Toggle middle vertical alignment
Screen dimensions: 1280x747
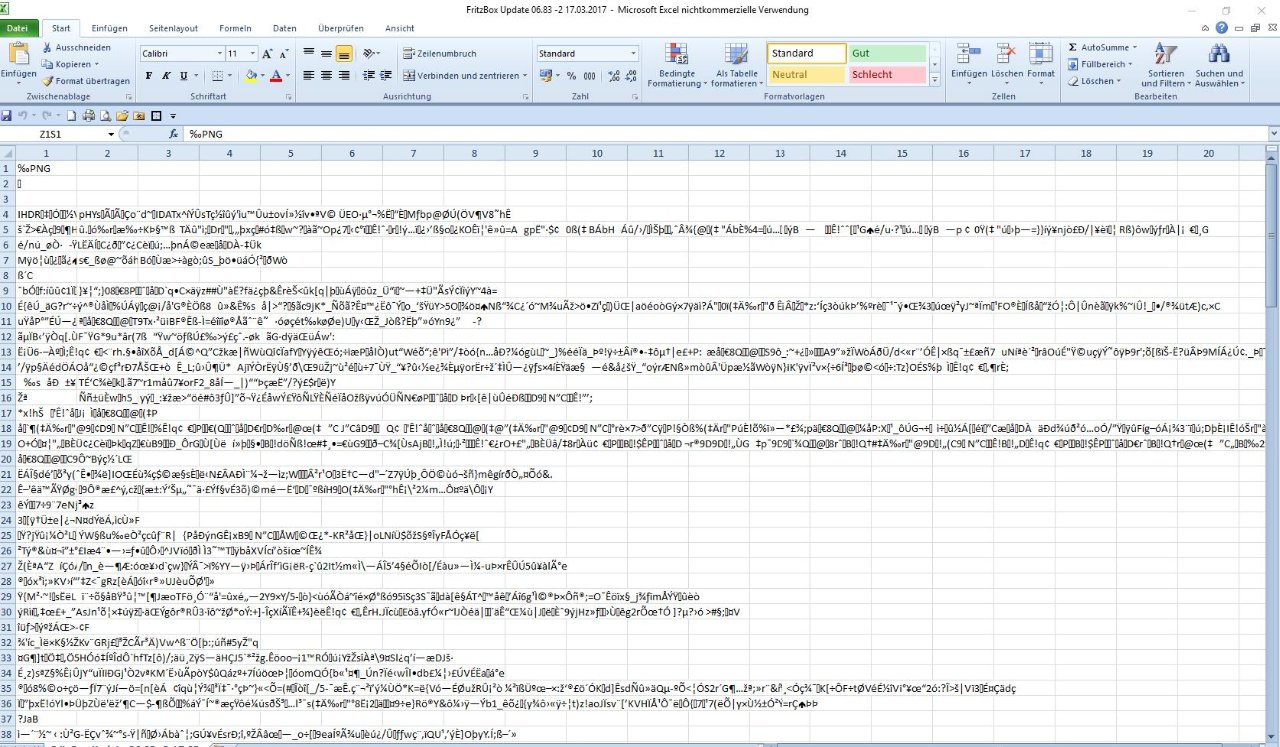(326, 53)
